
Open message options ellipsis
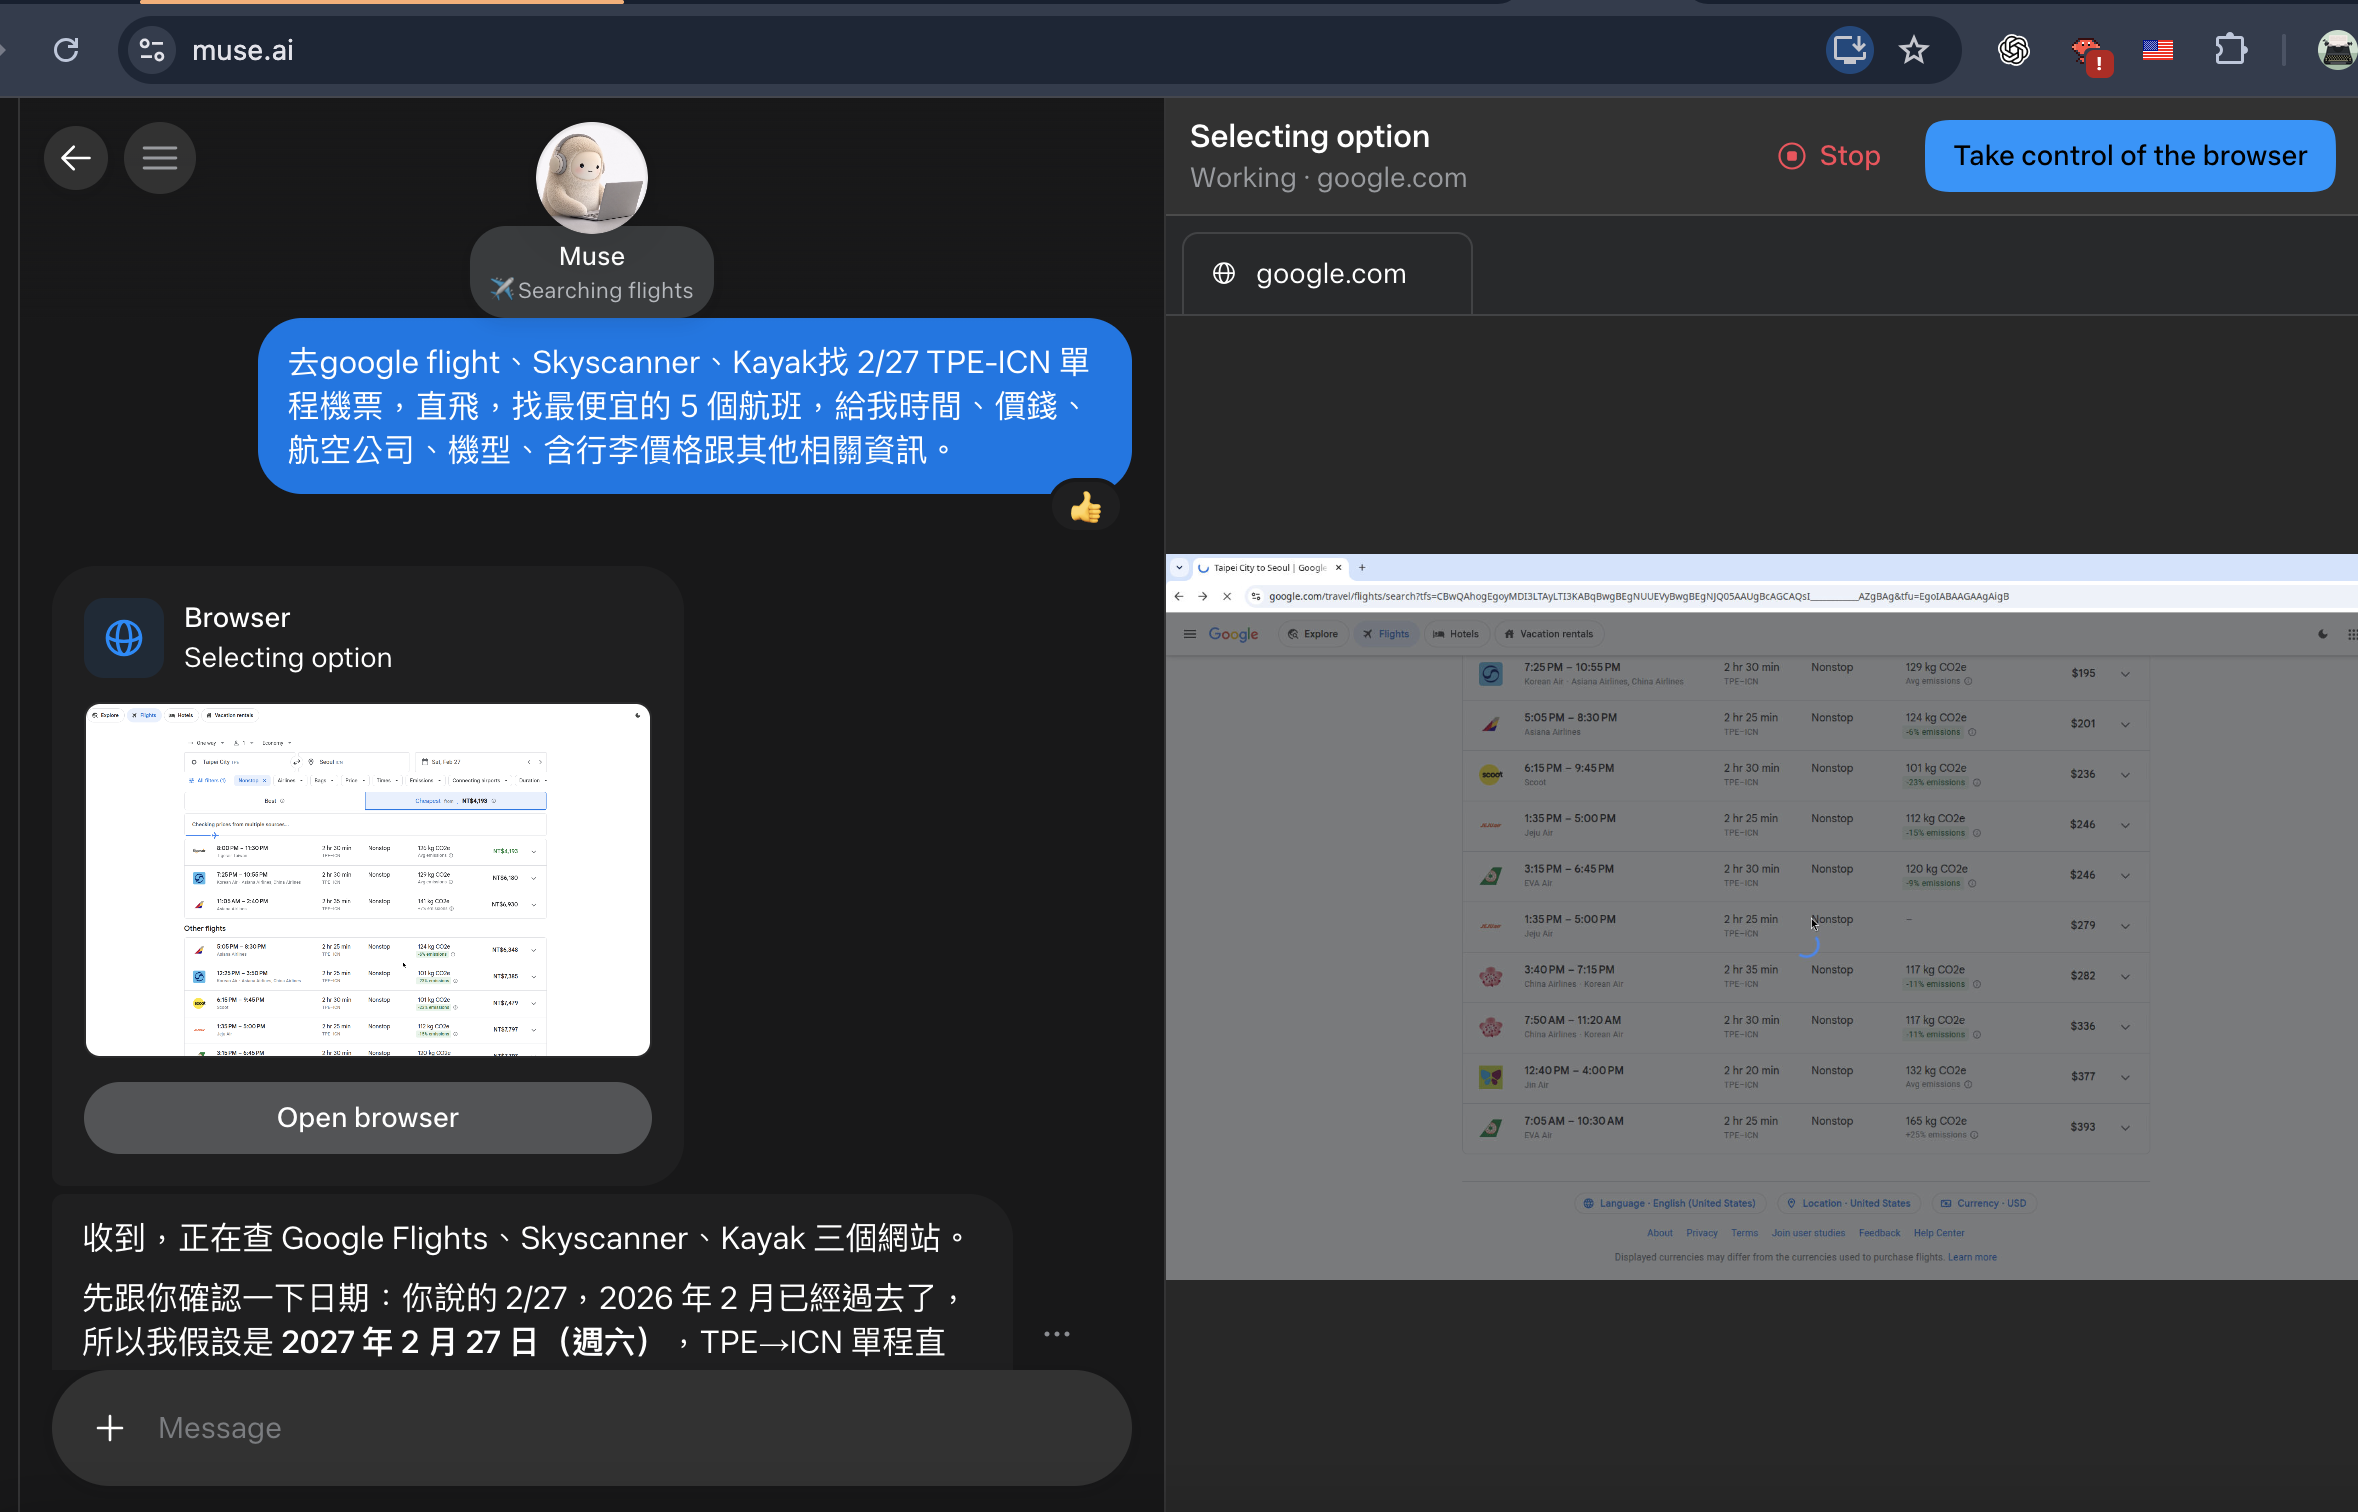coord(1057,1334)
